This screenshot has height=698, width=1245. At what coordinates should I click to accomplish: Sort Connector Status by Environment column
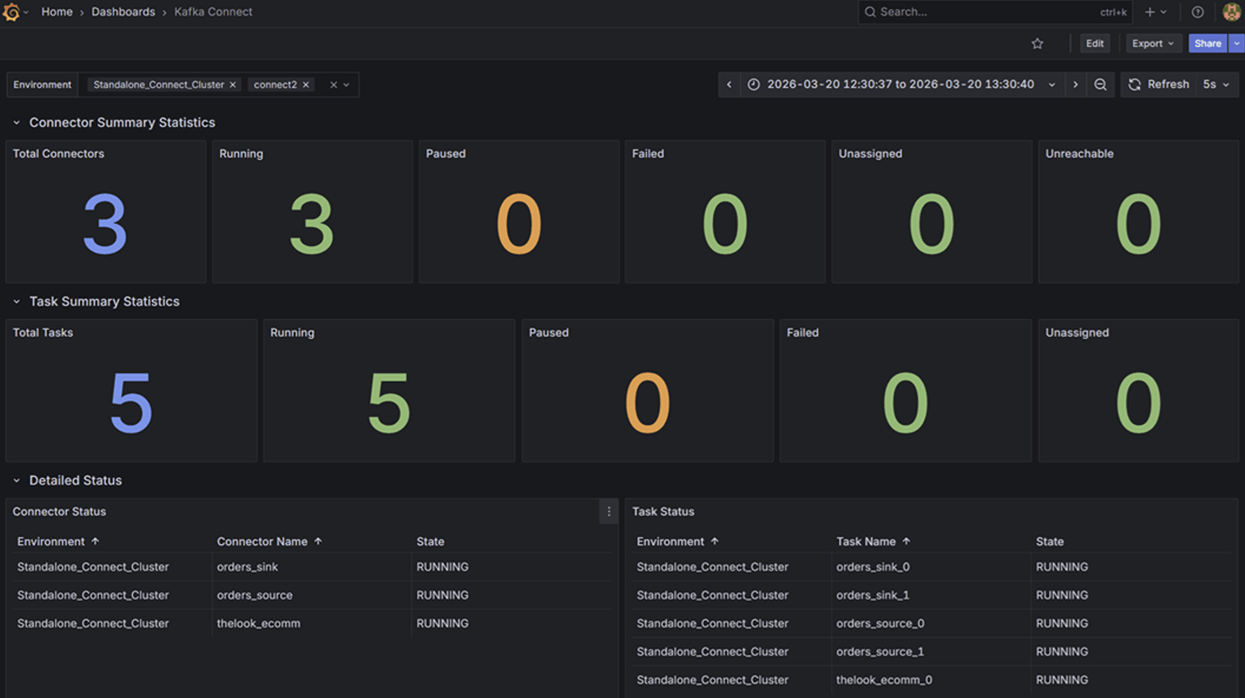coord(58,542)
